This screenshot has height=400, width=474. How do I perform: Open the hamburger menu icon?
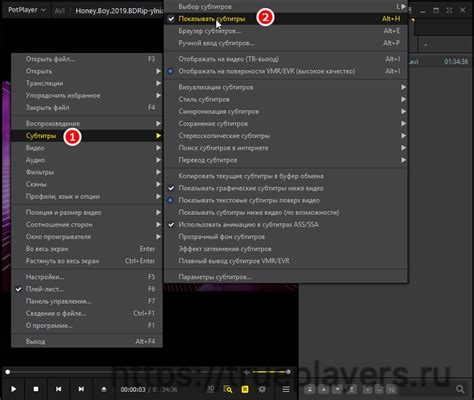pos(286,389)
